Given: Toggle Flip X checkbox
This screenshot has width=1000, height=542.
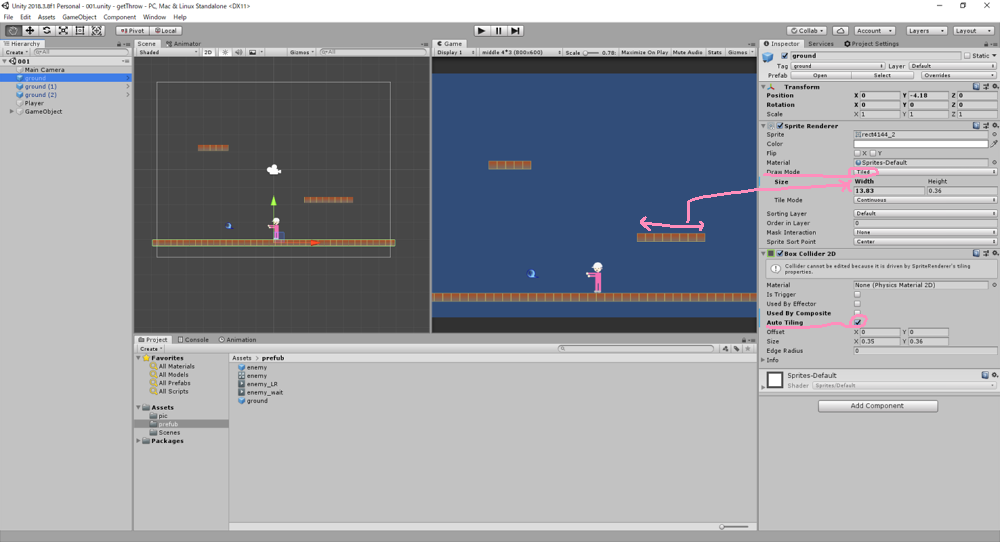Looking at the screenshot, I should click(857, 153).
